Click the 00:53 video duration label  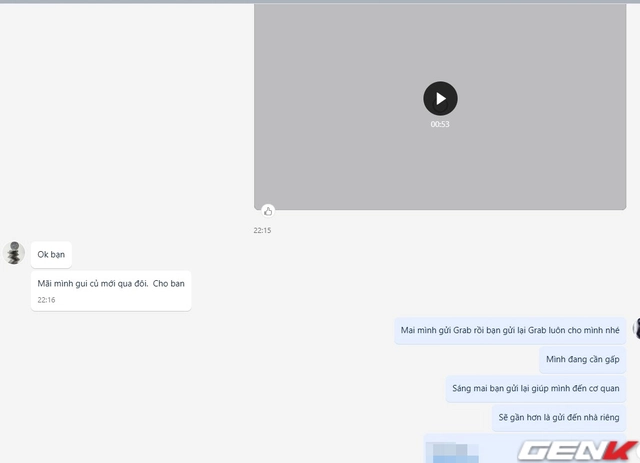440,124
